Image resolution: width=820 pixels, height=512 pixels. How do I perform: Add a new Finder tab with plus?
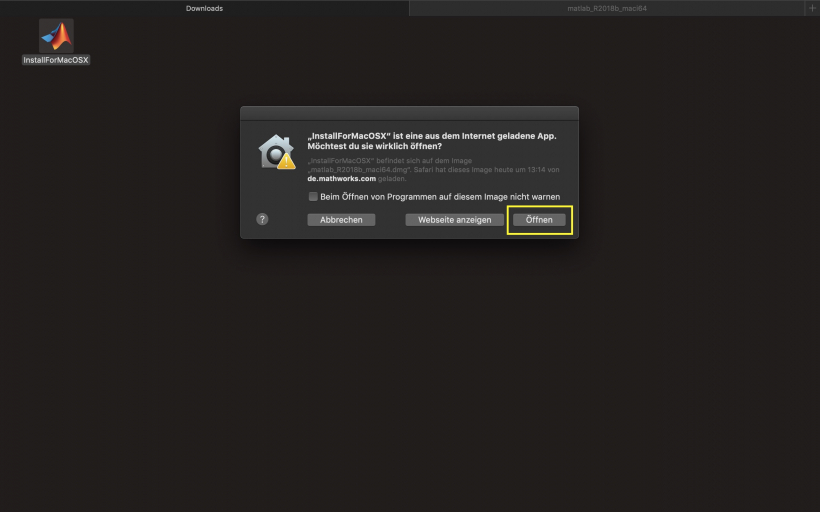pyautogui.click(x=811, y=8)
